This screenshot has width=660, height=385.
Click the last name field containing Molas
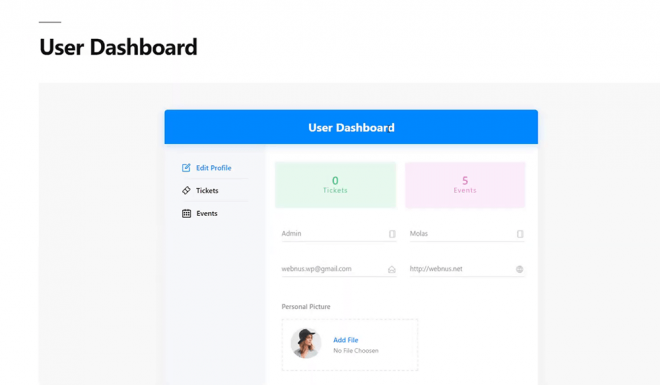click(x=467, y=234)
